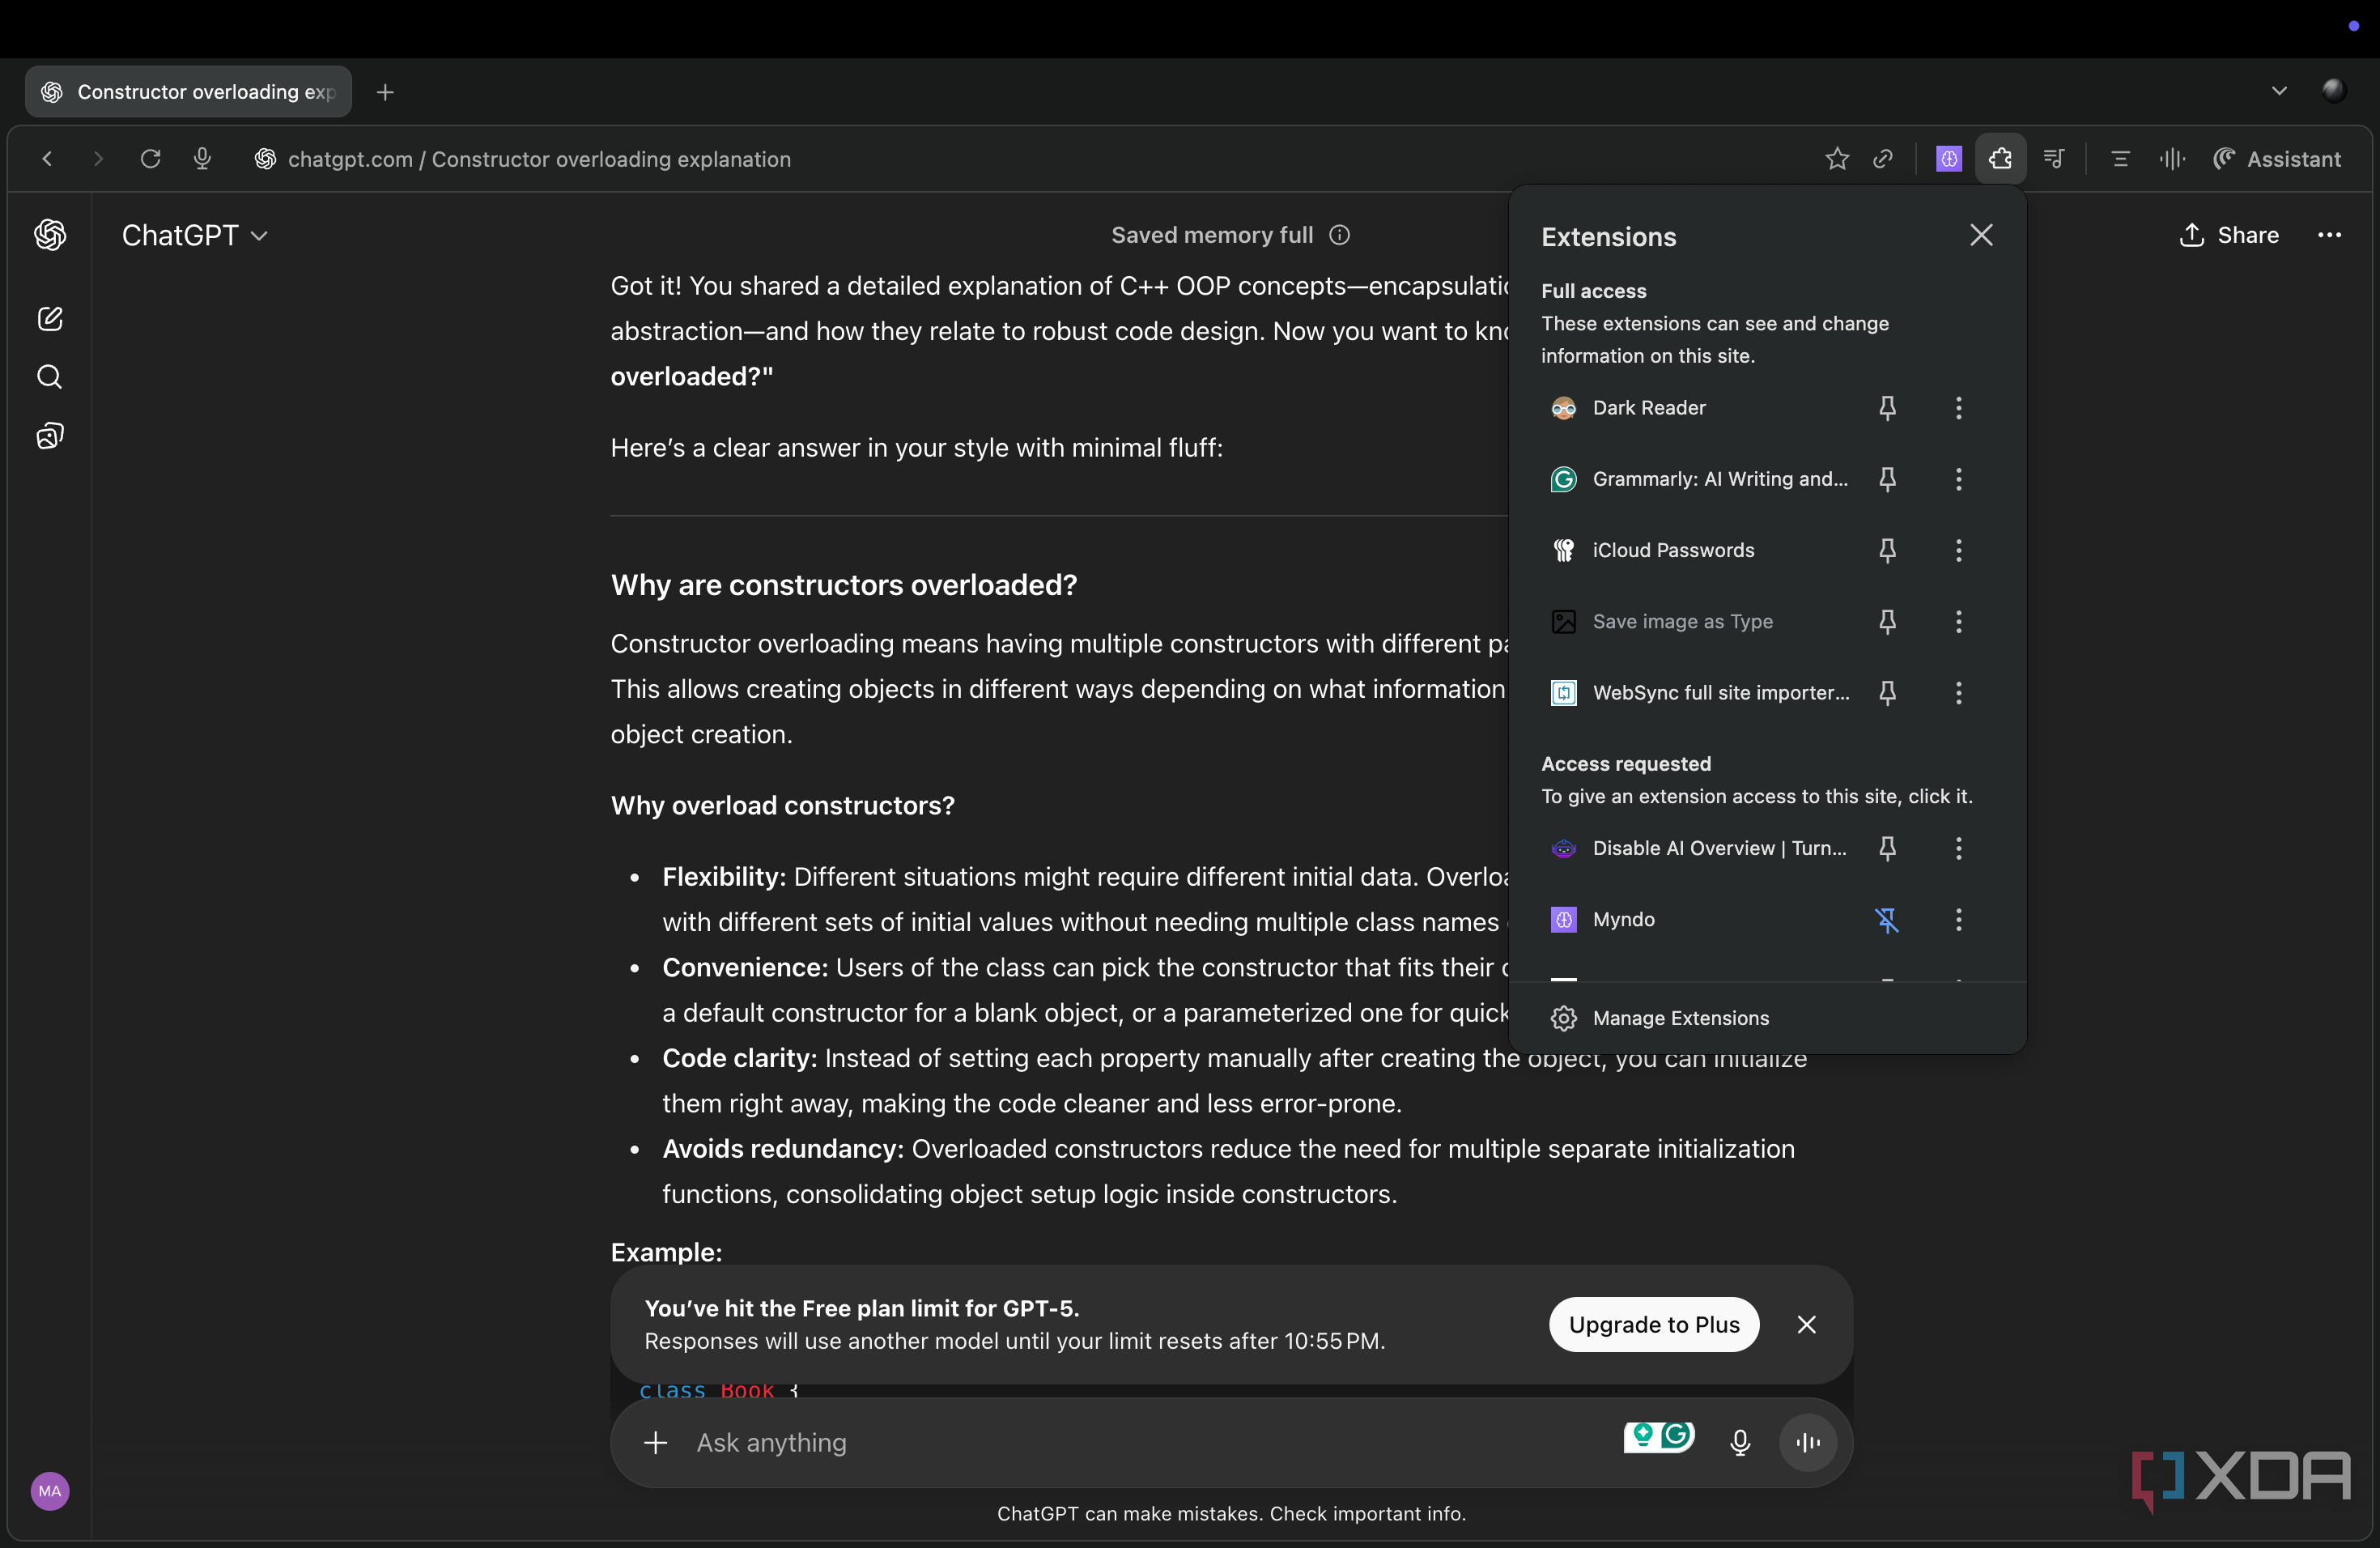Click the microphone icon beside address bar
This screenshot has width=2380, height=1548.
(x=202, y=159)
